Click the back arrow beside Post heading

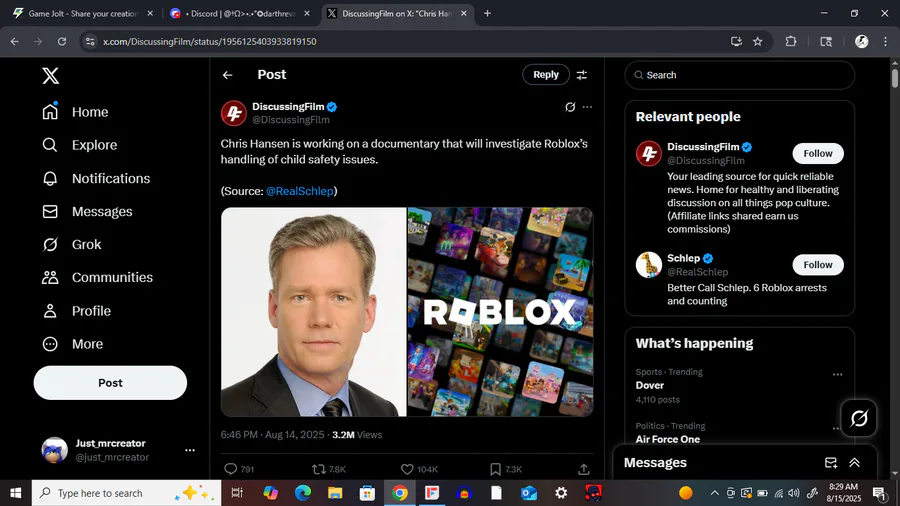tap(228, 75)
